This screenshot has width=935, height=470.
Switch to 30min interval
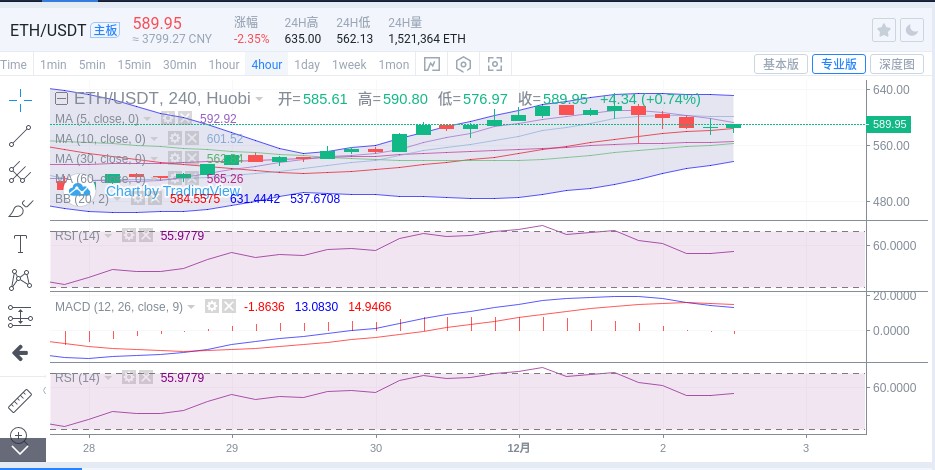point(180,64)
